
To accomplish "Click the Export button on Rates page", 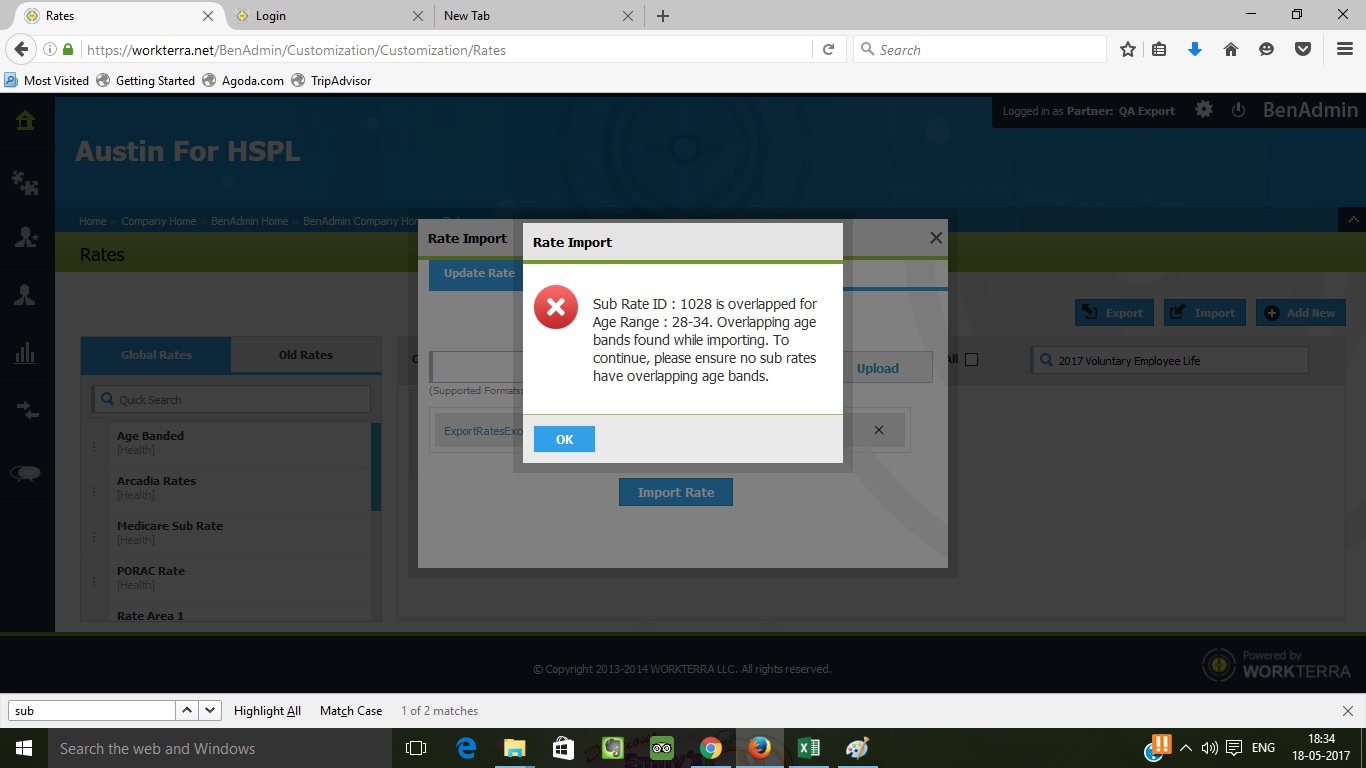I will [x=1114, y=313].
